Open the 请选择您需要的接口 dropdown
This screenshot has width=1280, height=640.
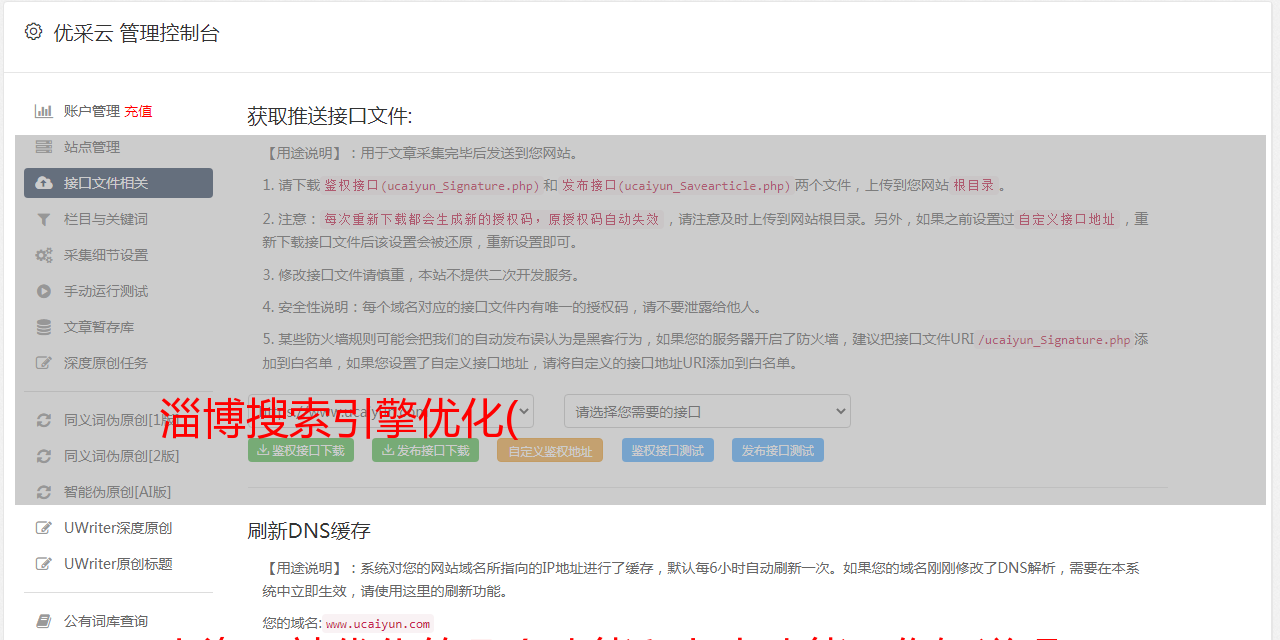(x=707, y=411)
